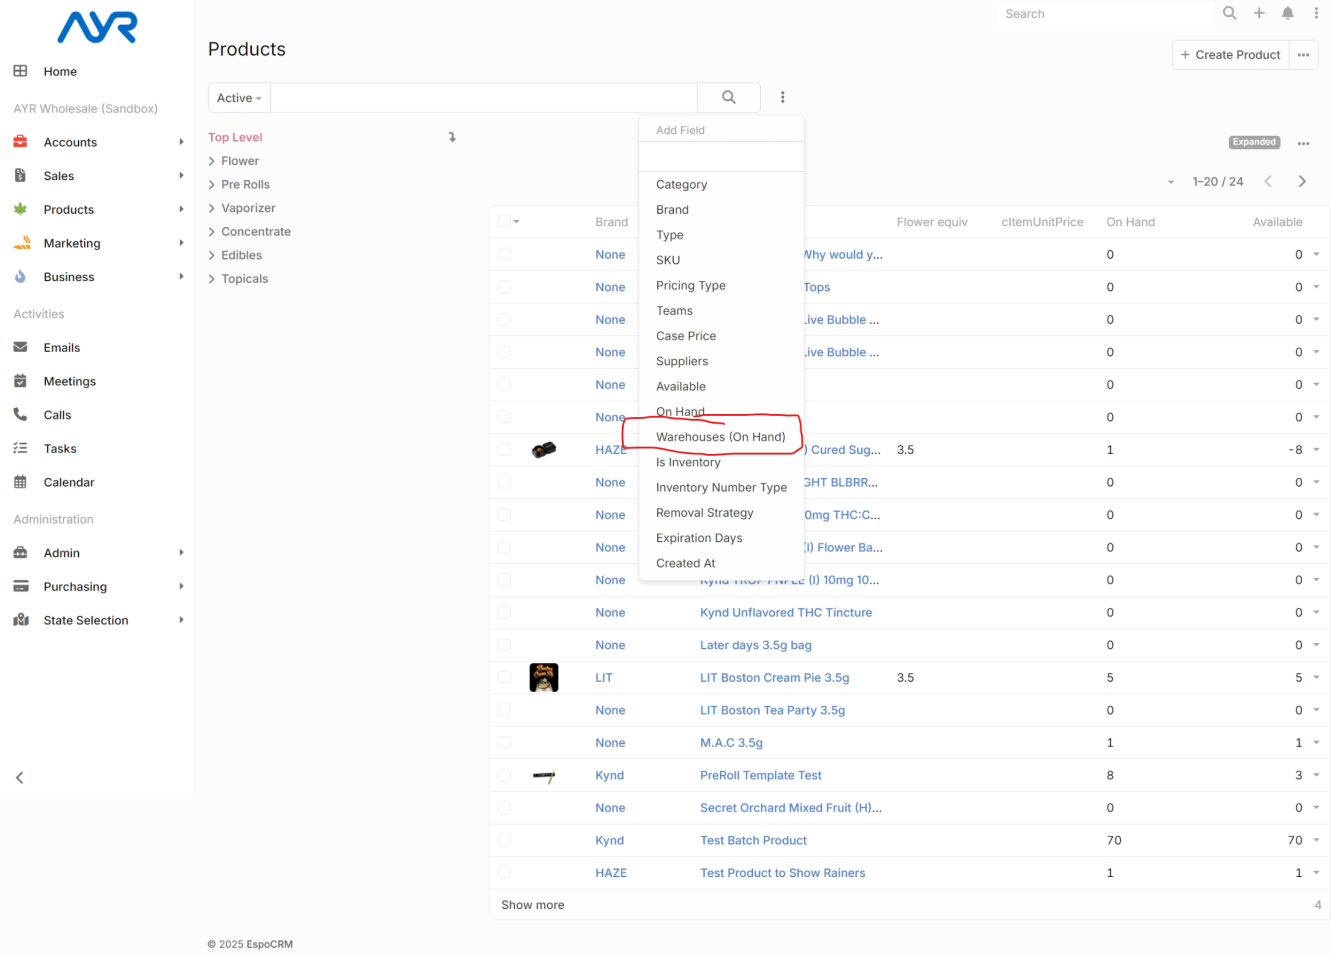
Task: Check the box for LIT Boston Cream Pie row
Action: point(504,678)
